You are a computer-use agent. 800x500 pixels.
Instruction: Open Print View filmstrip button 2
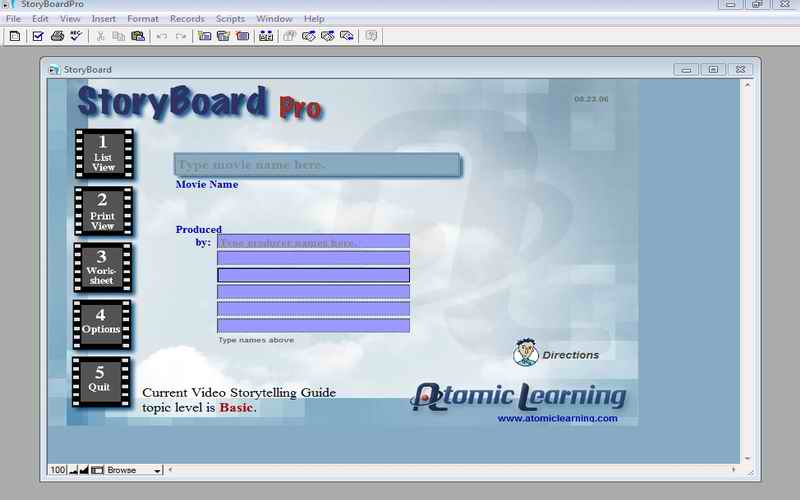click(x=102, y=212)
